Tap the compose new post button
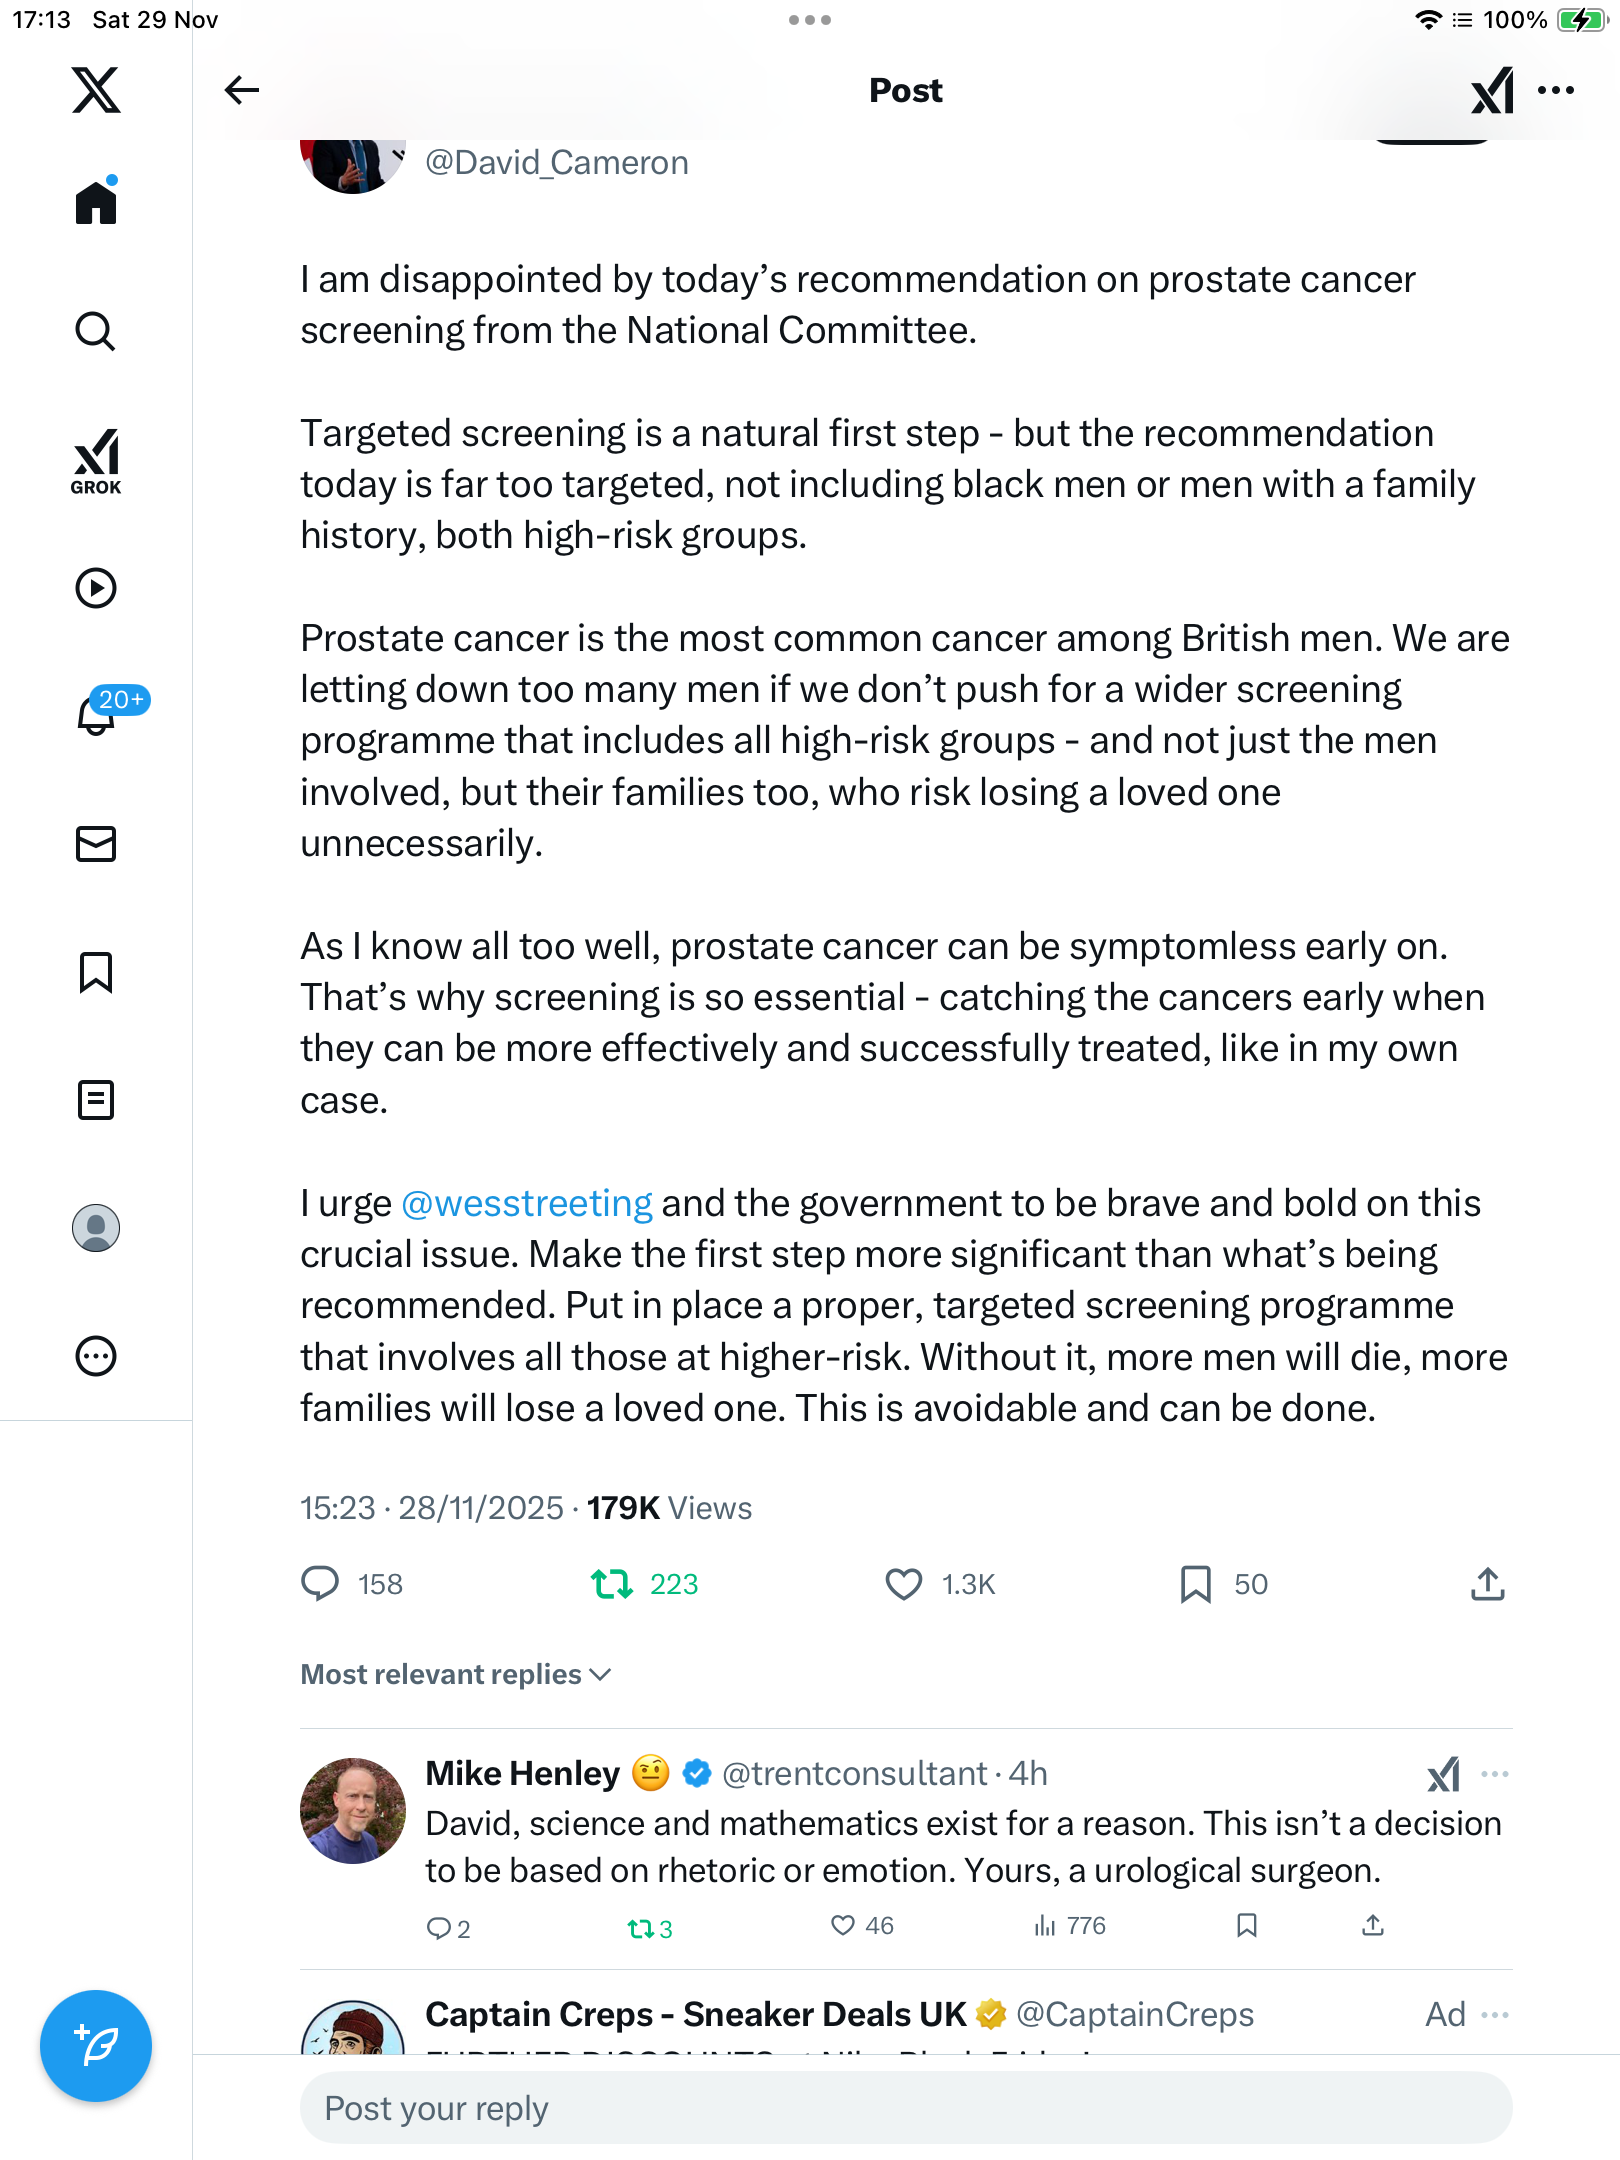This screenshot has height=2160, width=1620. [96, 2046]
